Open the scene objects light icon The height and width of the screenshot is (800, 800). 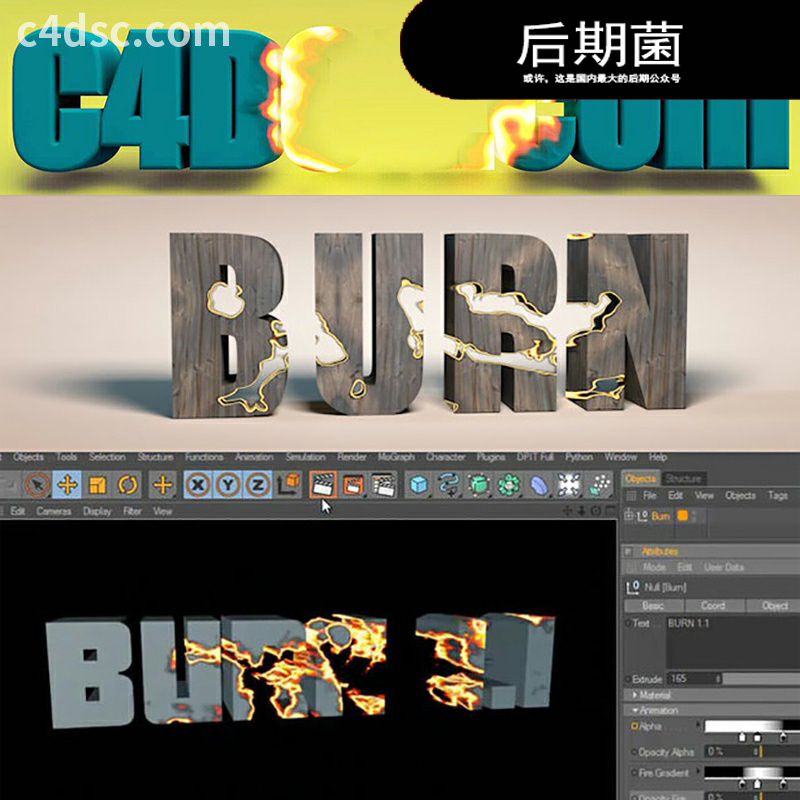click(x=569, y=484)
